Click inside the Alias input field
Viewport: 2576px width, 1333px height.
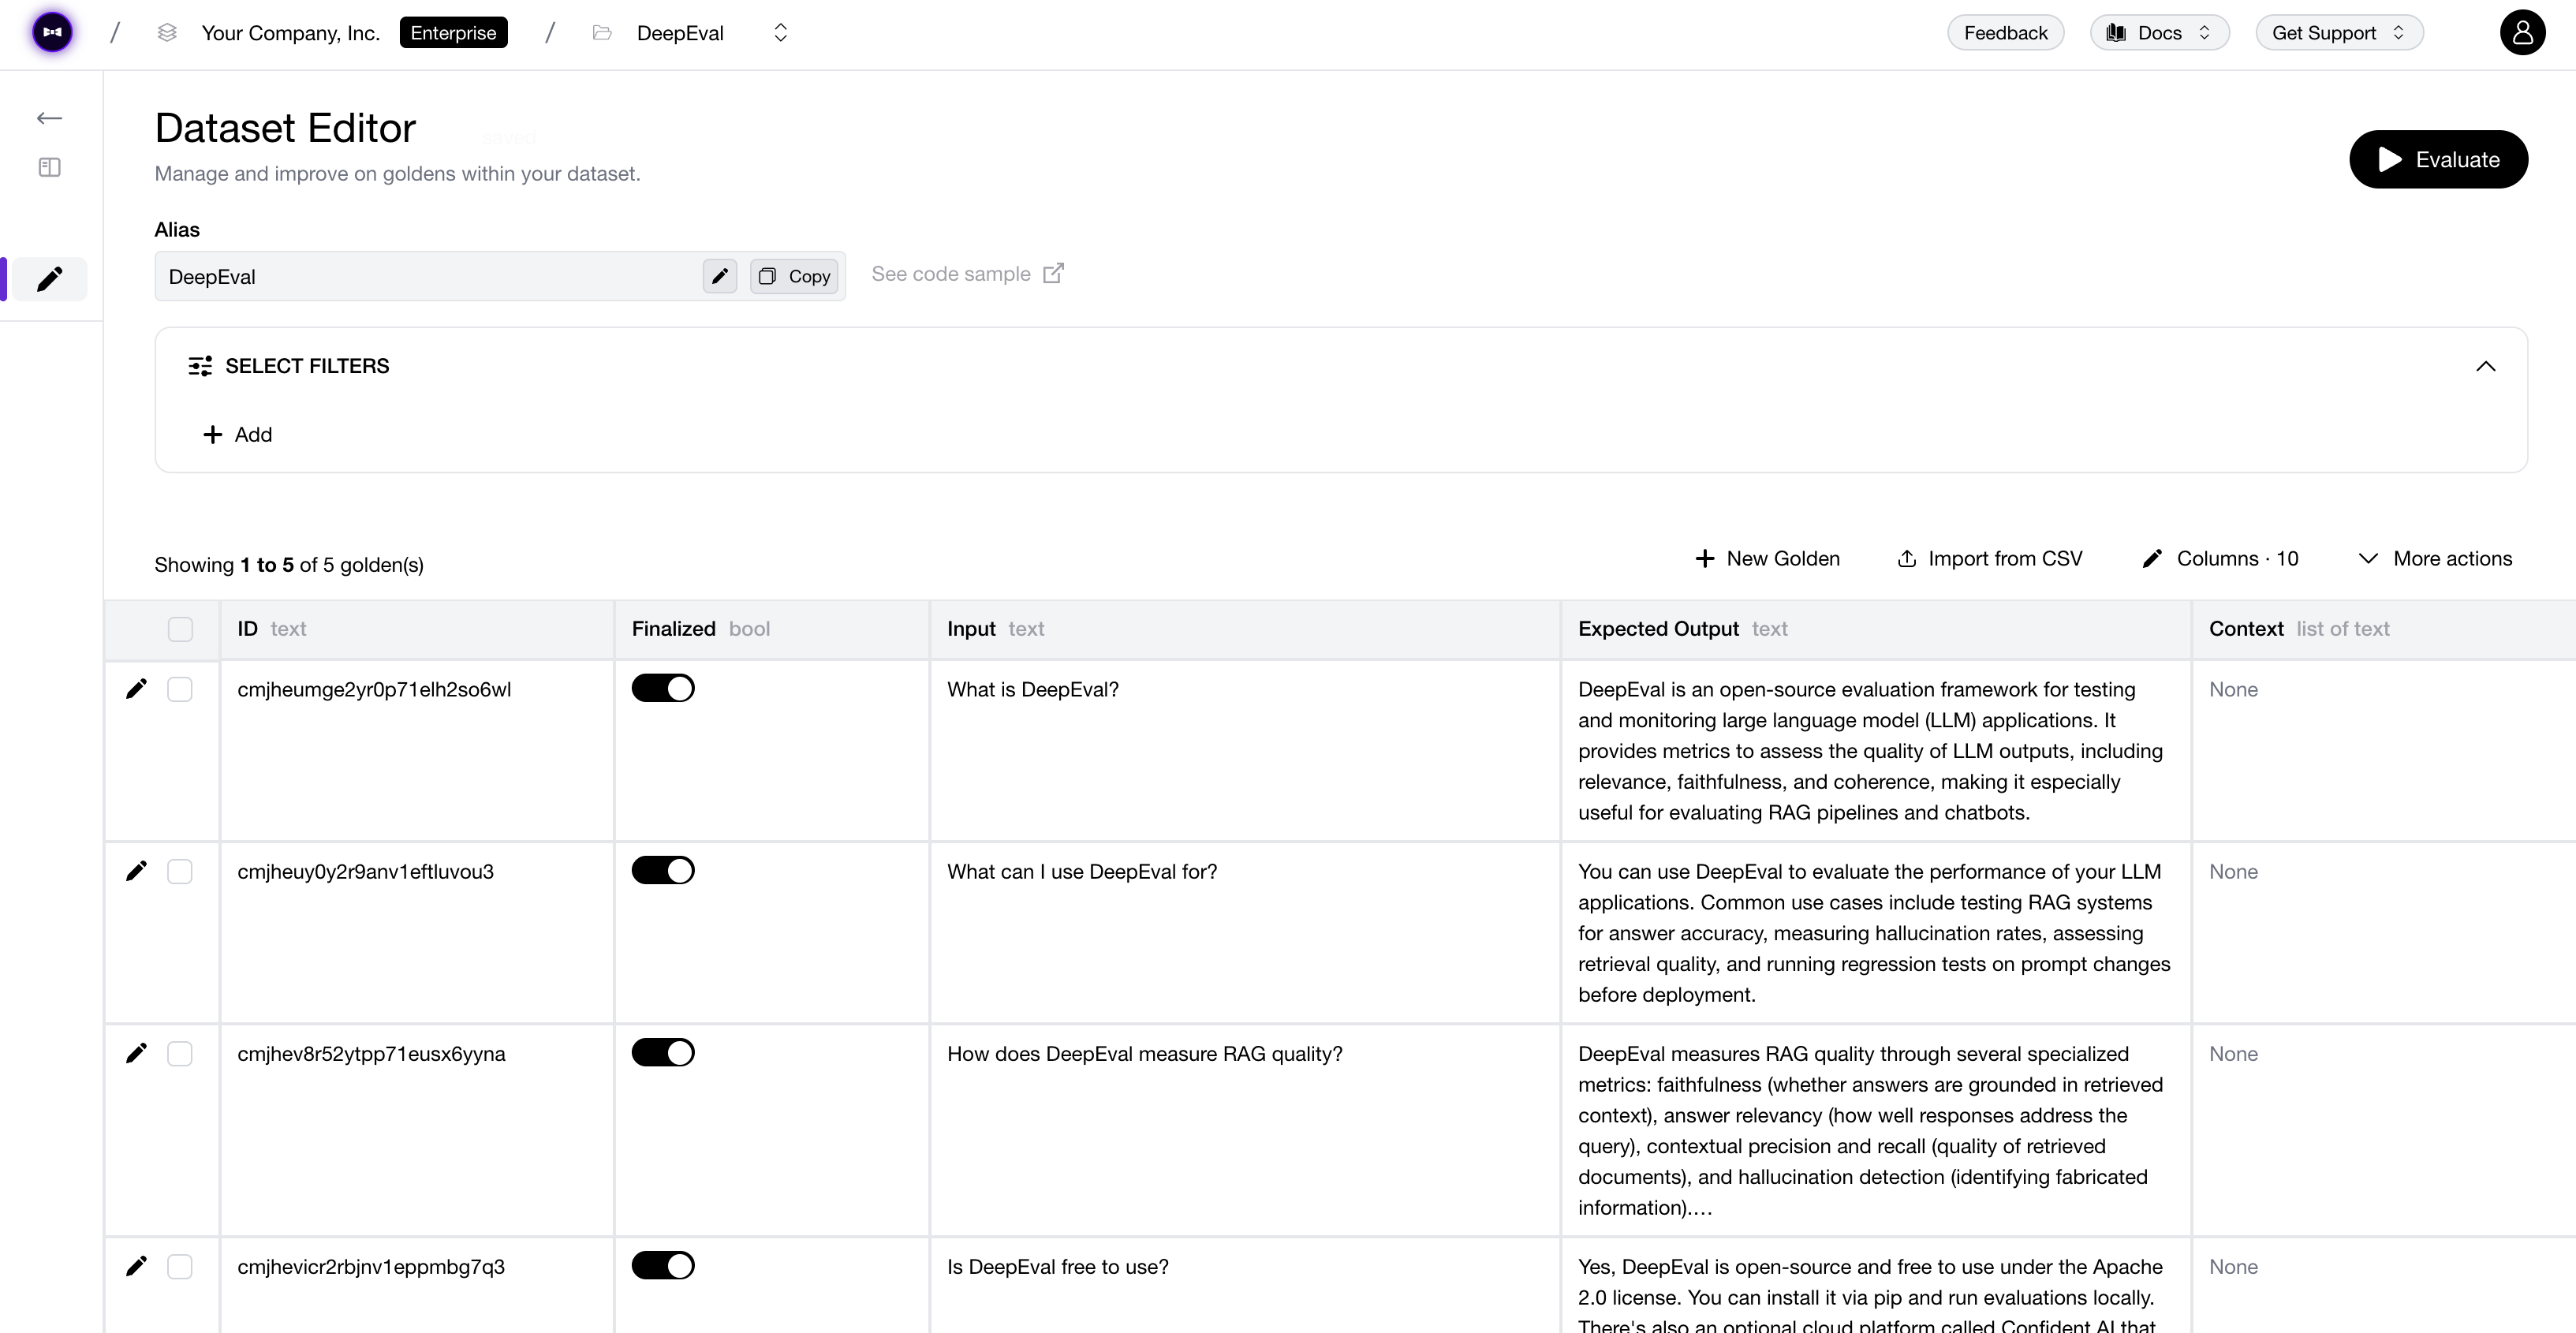pos(420,276)
